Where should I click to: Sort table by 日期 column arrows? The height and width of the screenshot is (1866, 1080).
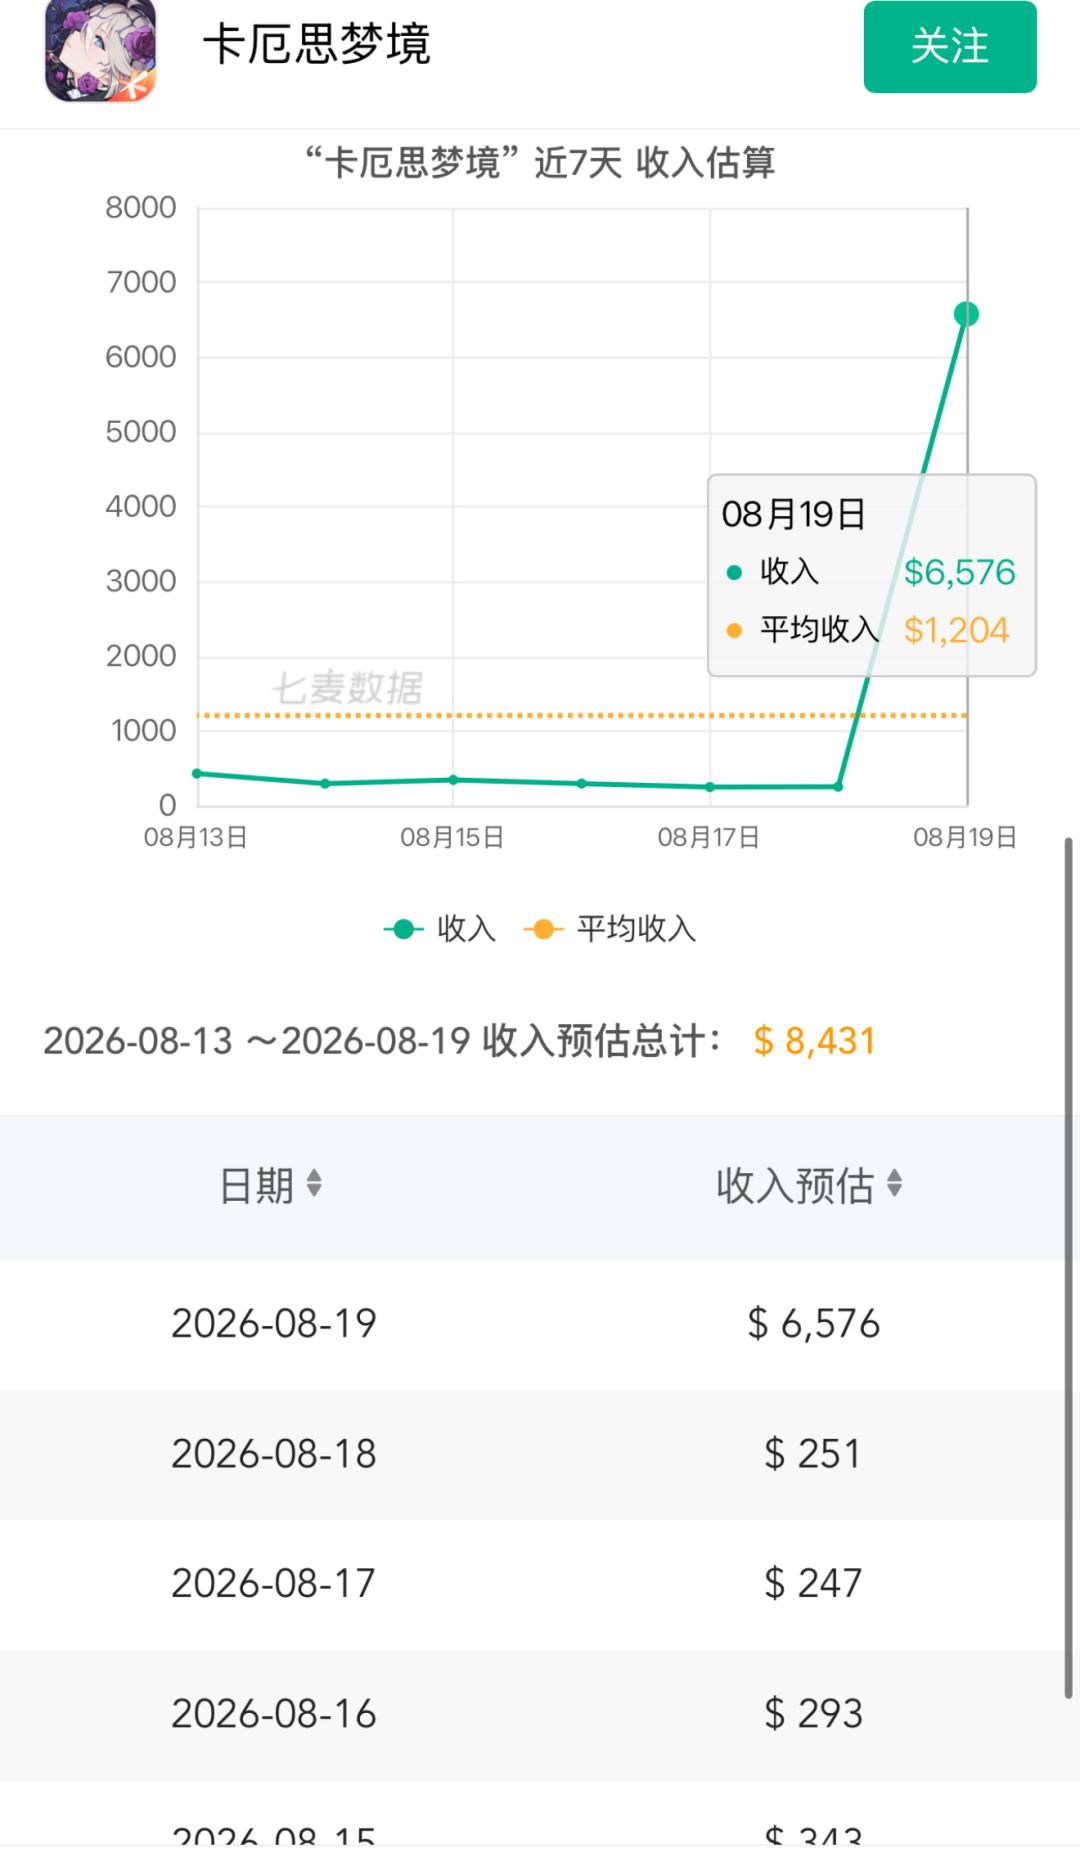[x=314, y=1183]
